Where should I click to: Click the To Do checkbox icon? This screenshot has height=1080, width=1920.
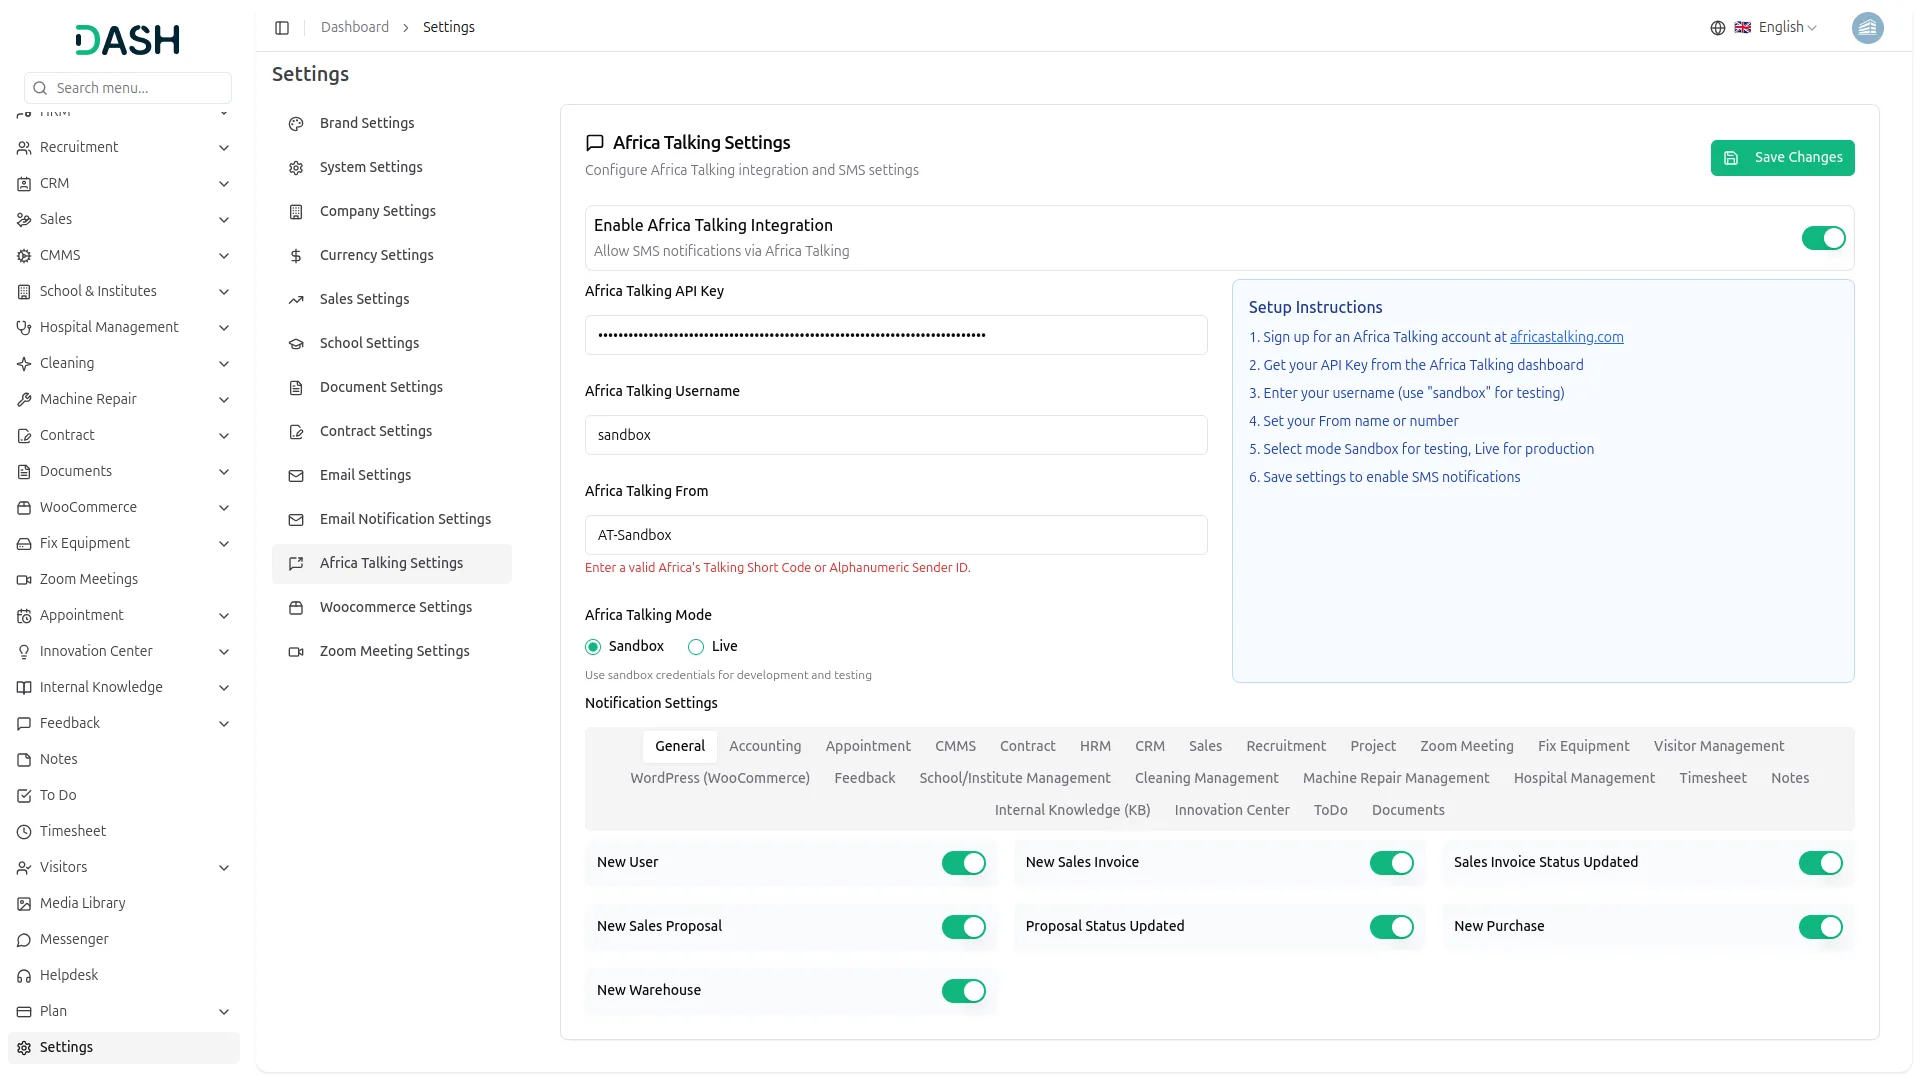(x=24, y=796)
